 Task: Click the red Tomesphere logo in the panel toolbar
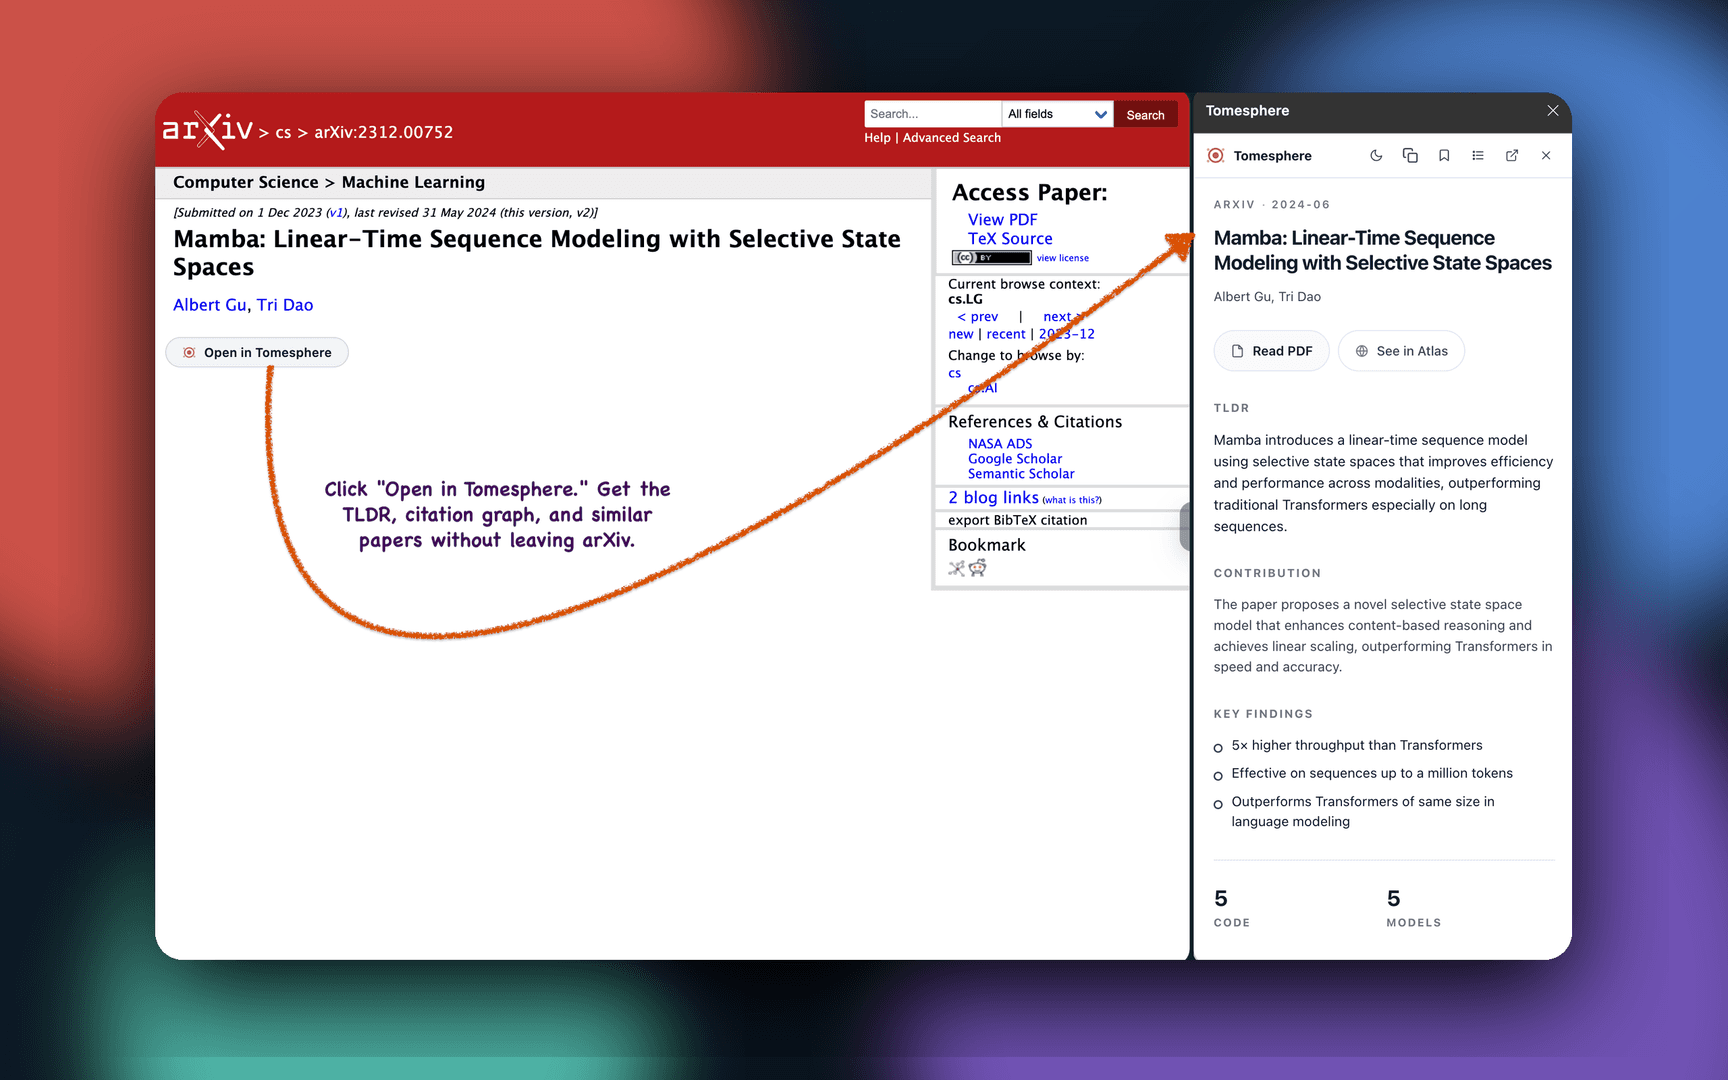pos(1216,155)
